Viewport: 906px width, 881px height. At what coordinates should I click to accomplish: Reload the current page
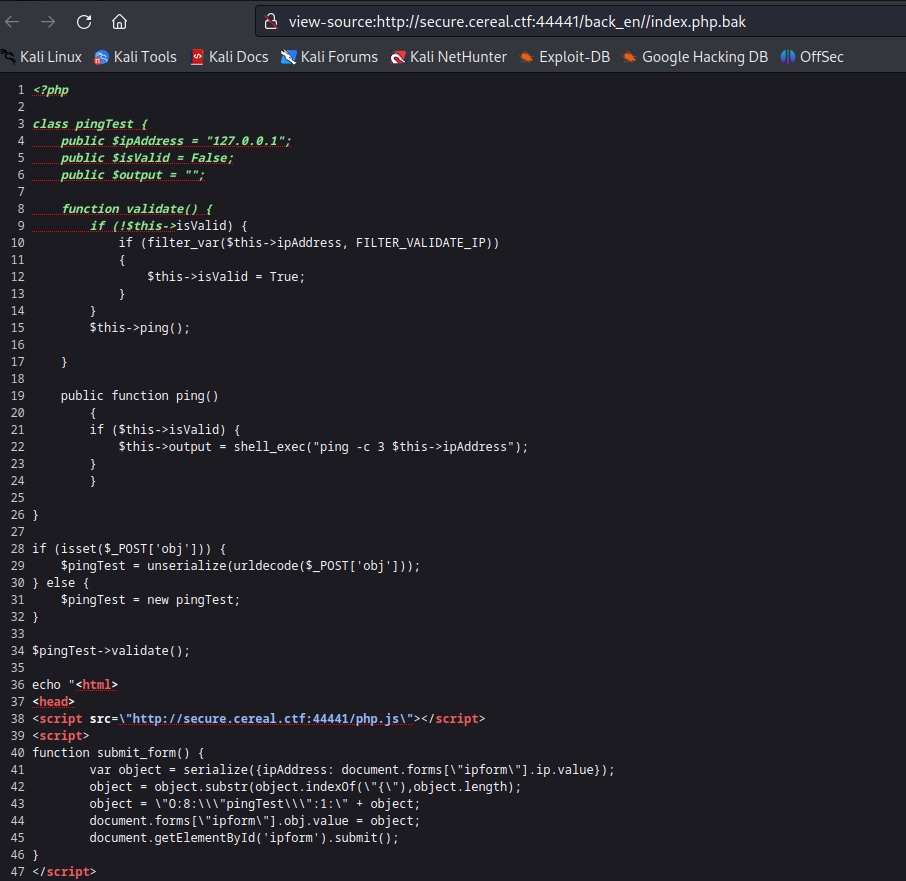pyautogui.click(x=84, y=22)
